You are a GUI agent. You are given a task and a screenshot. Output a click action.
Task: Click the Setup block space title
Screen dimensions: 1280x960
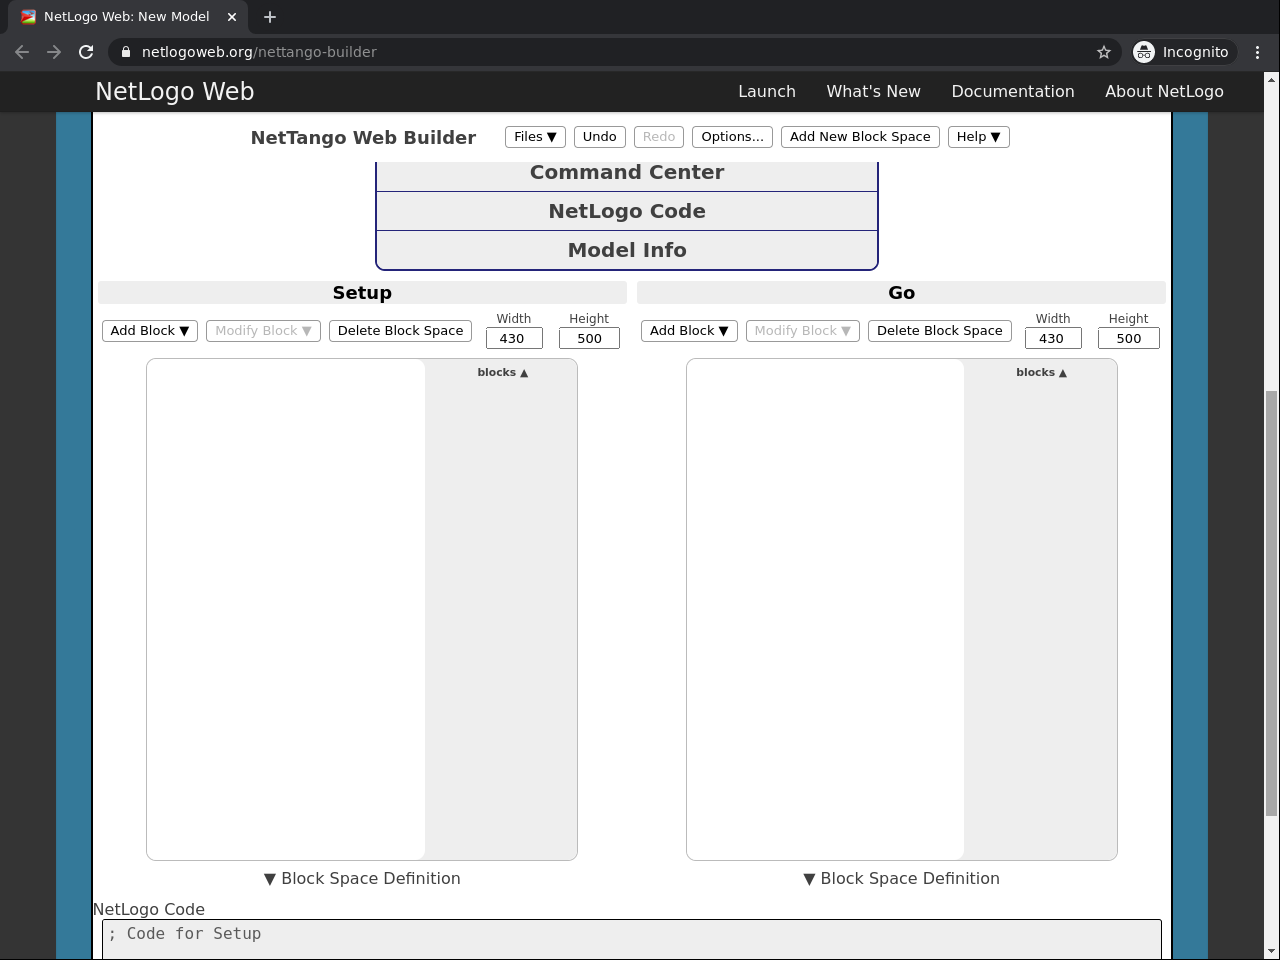pos(362,293)
